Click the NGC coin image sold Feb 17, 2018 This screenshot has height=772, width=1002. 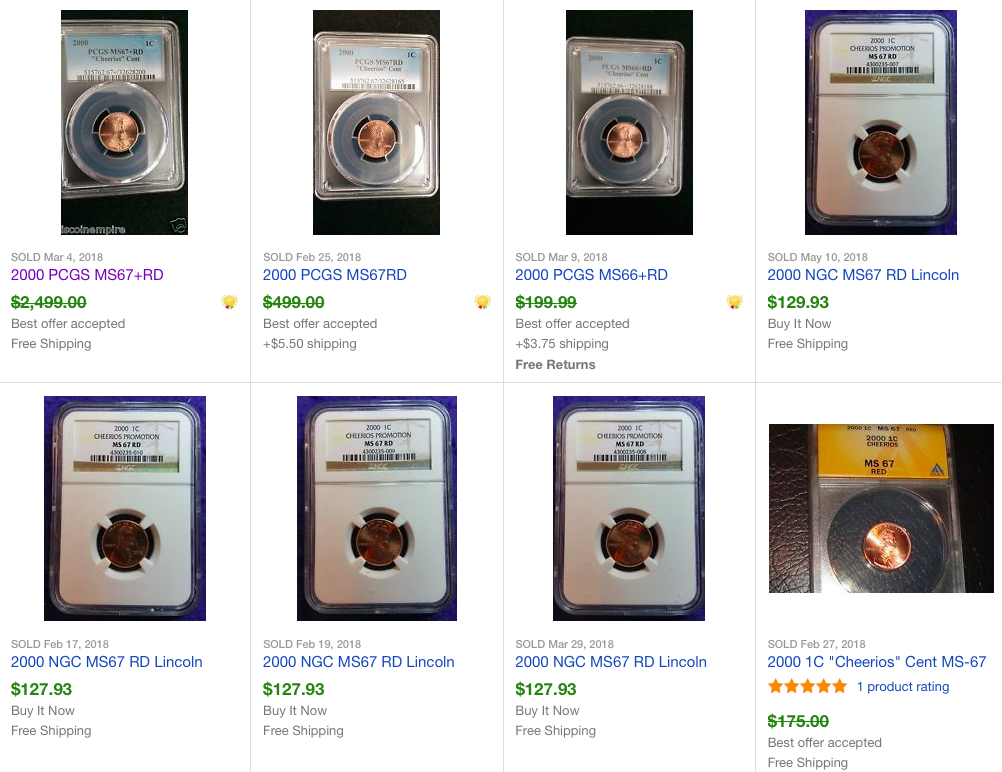tap(125, 508)
